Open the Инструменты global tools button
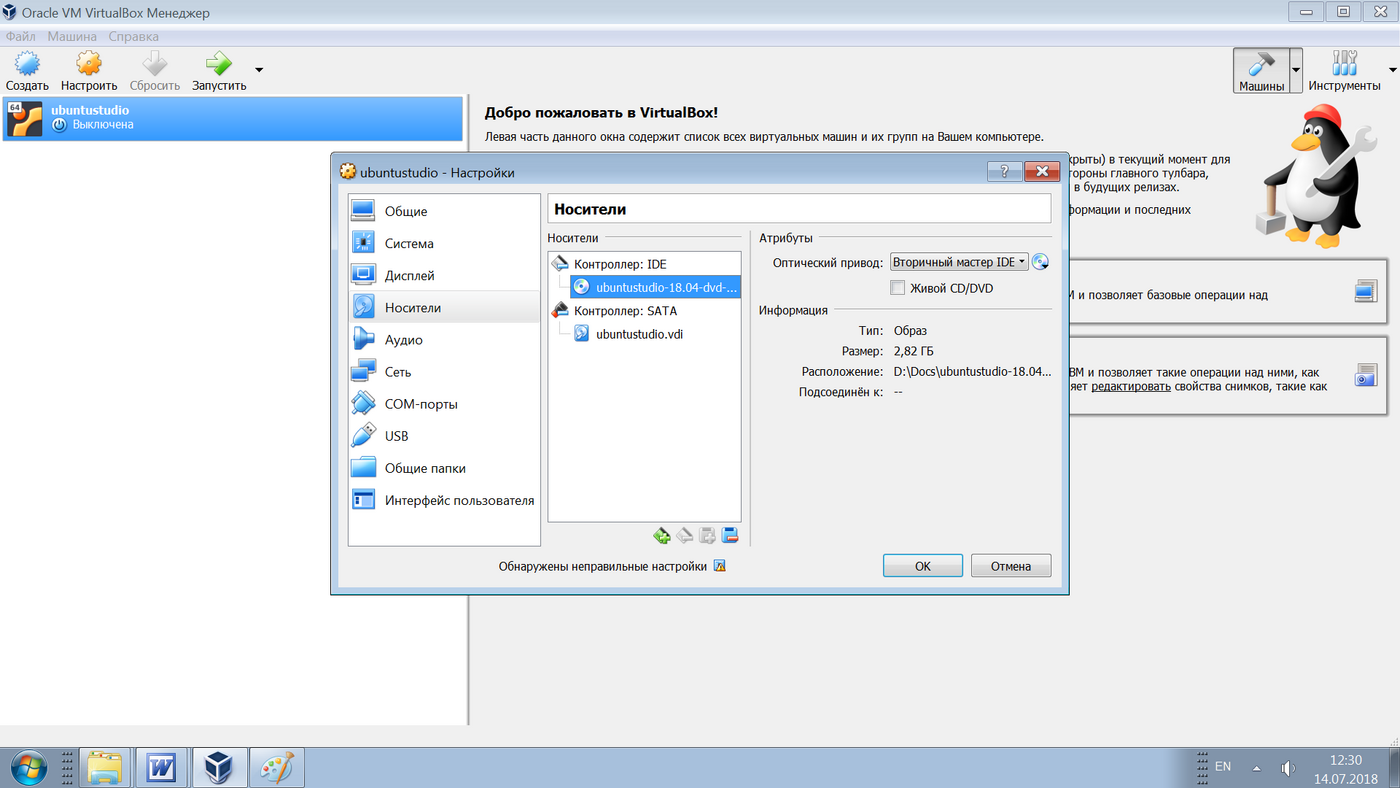 [1345, 71]
